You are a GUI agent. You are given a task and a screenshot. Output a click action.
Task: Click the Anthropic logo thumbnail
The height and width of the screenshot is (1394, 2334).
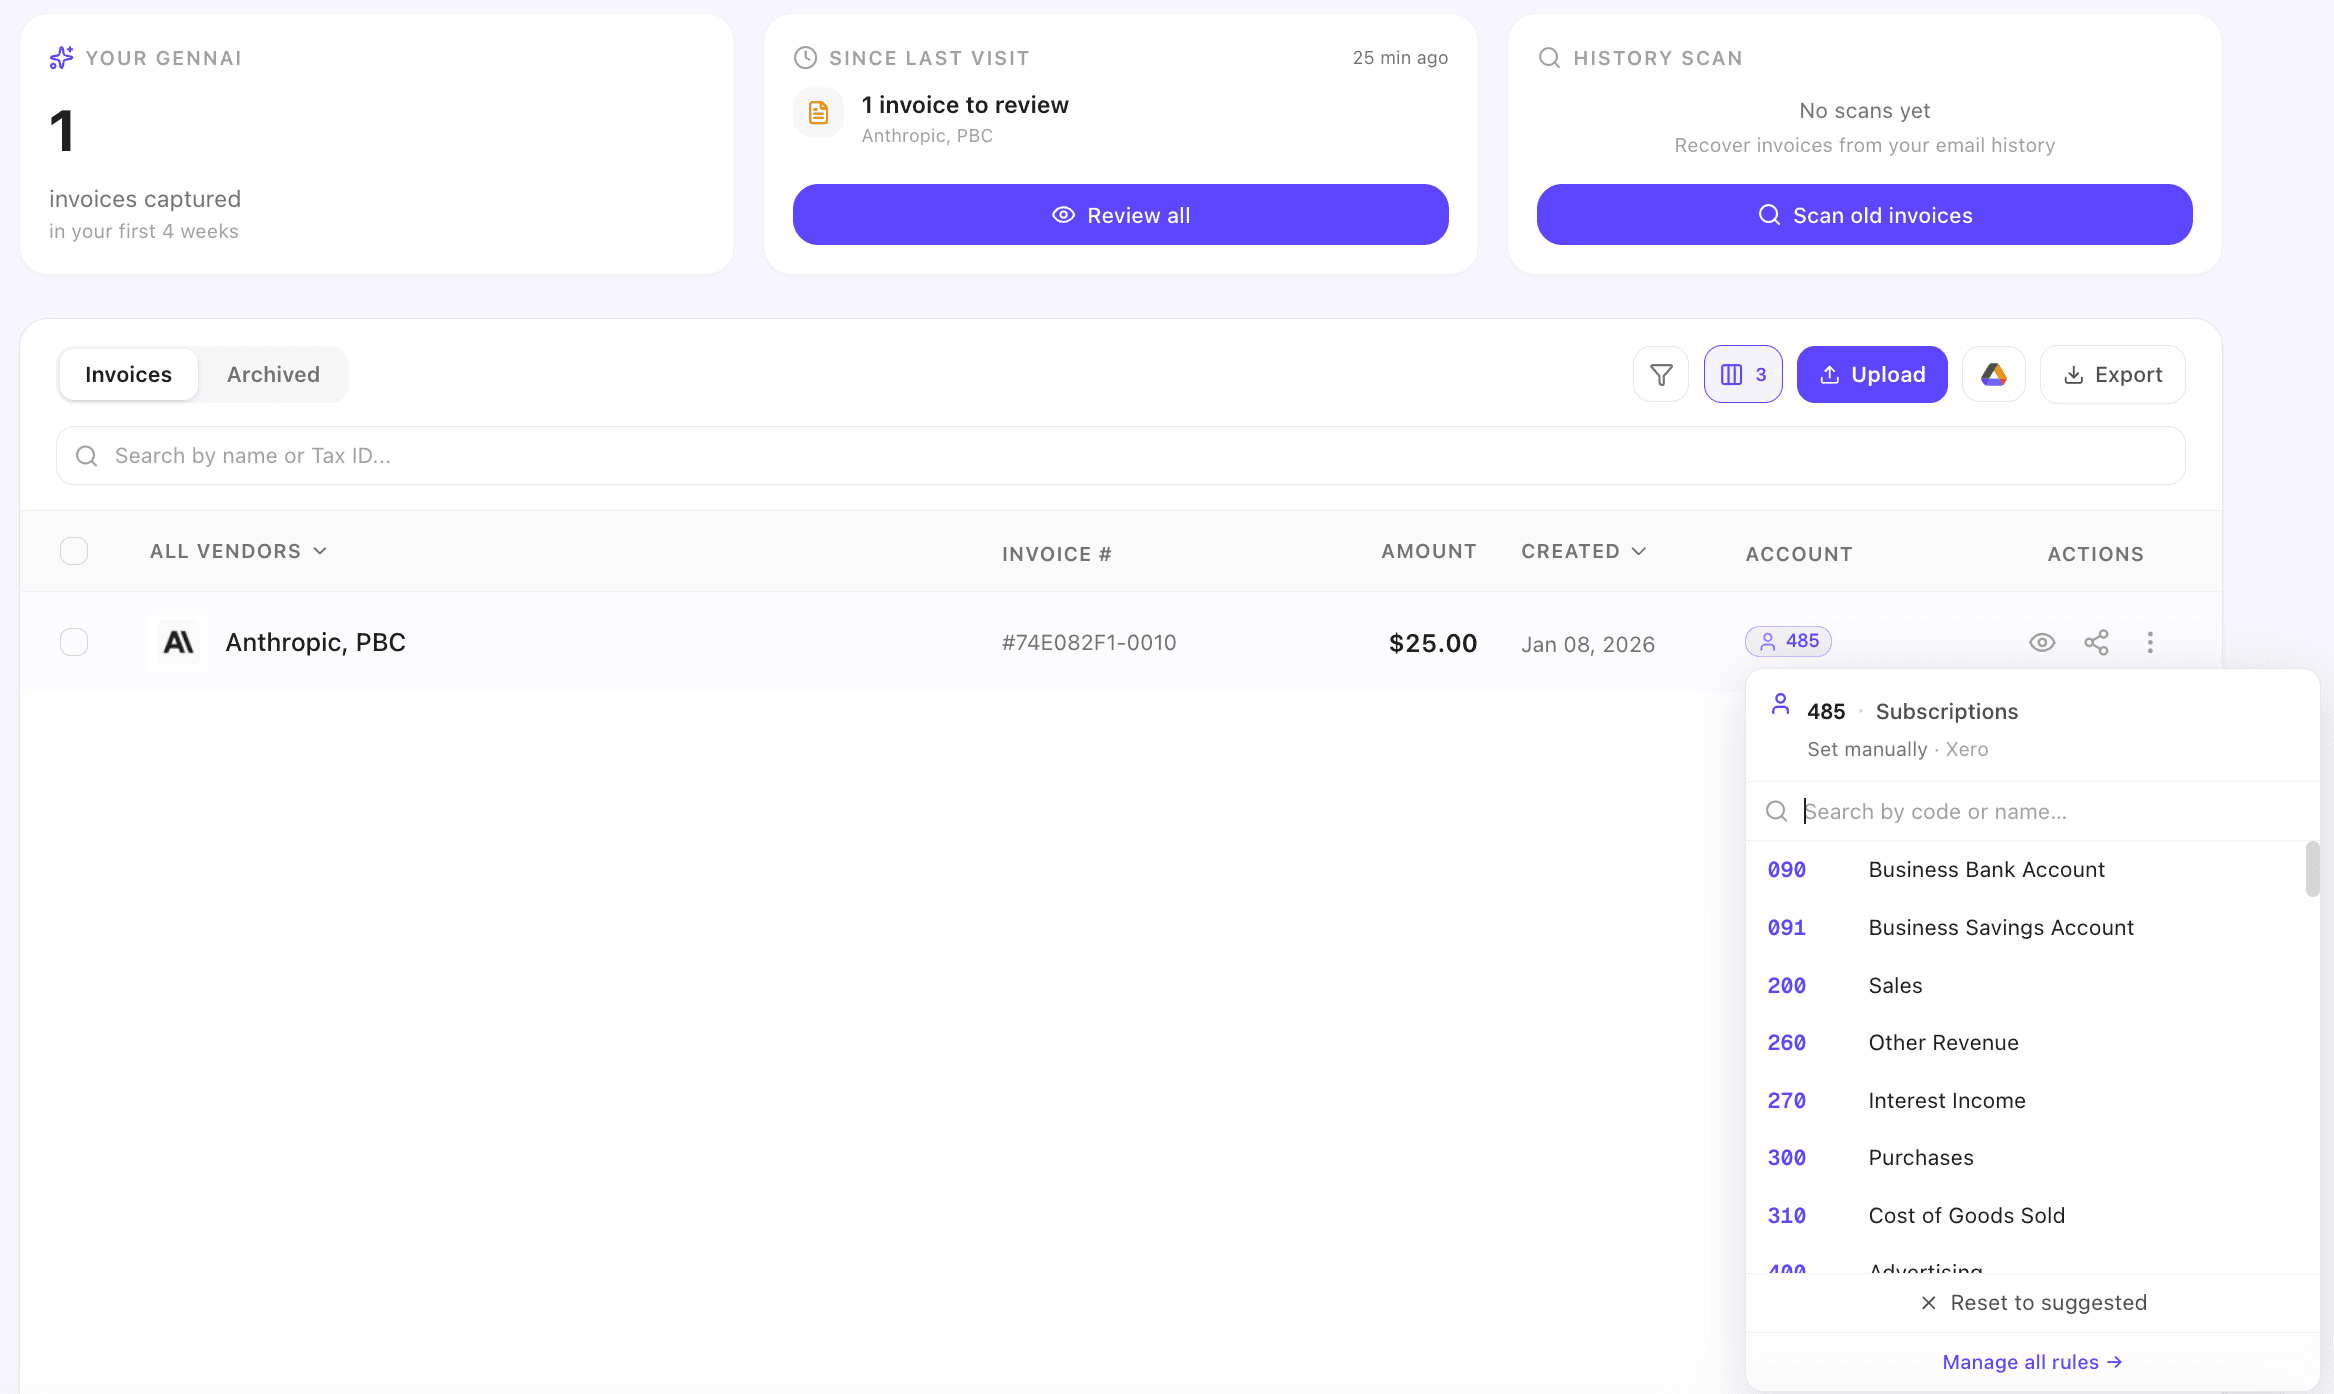tap(179, 642)
